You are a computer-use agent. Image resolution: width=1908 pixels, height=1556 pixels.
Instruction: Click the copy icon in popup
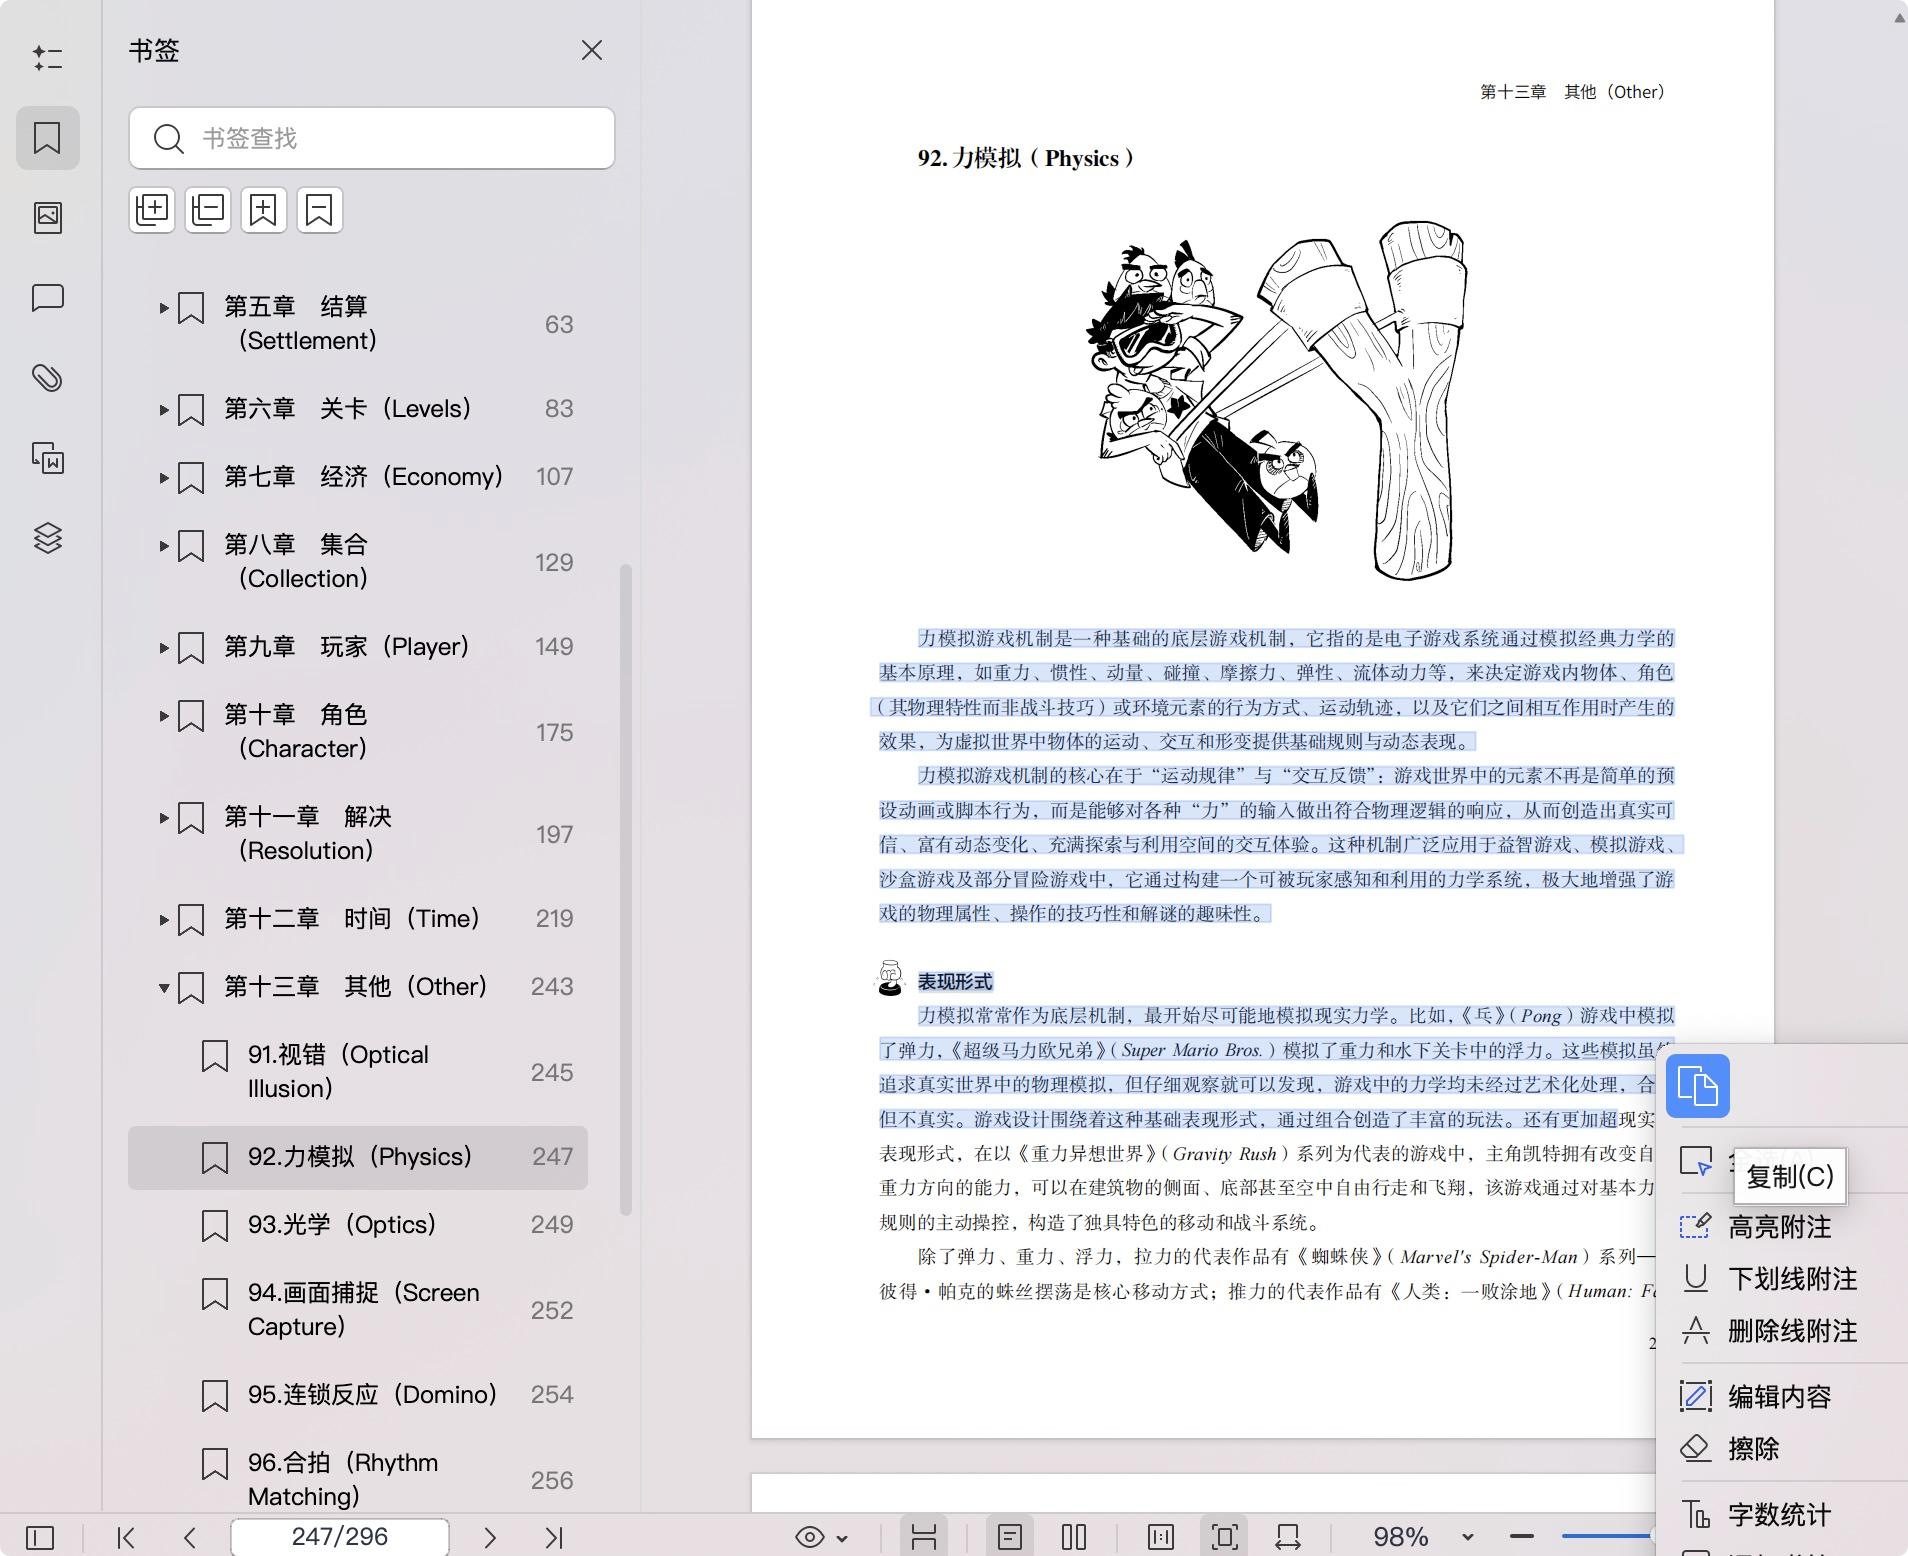(x=1698, y=1086)
